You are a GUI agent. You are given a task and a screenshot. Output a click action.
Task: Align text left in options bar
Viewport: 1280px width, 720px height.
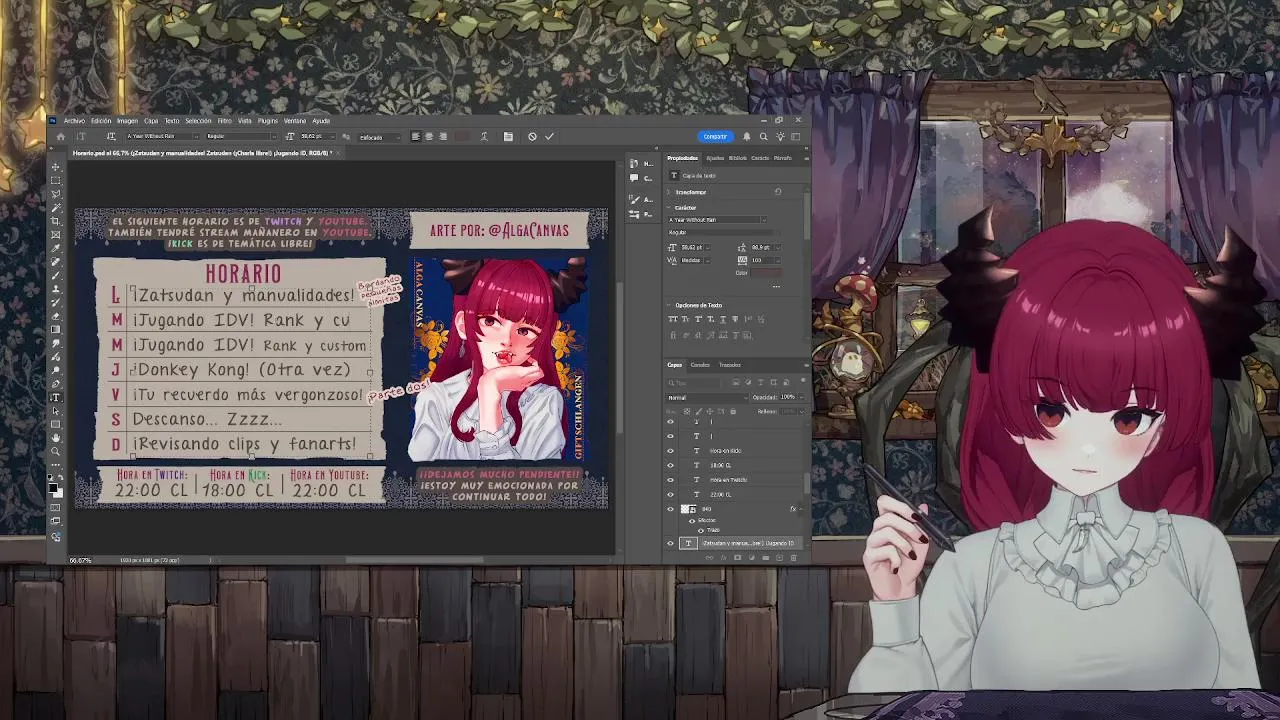click(x=416, y=136)
